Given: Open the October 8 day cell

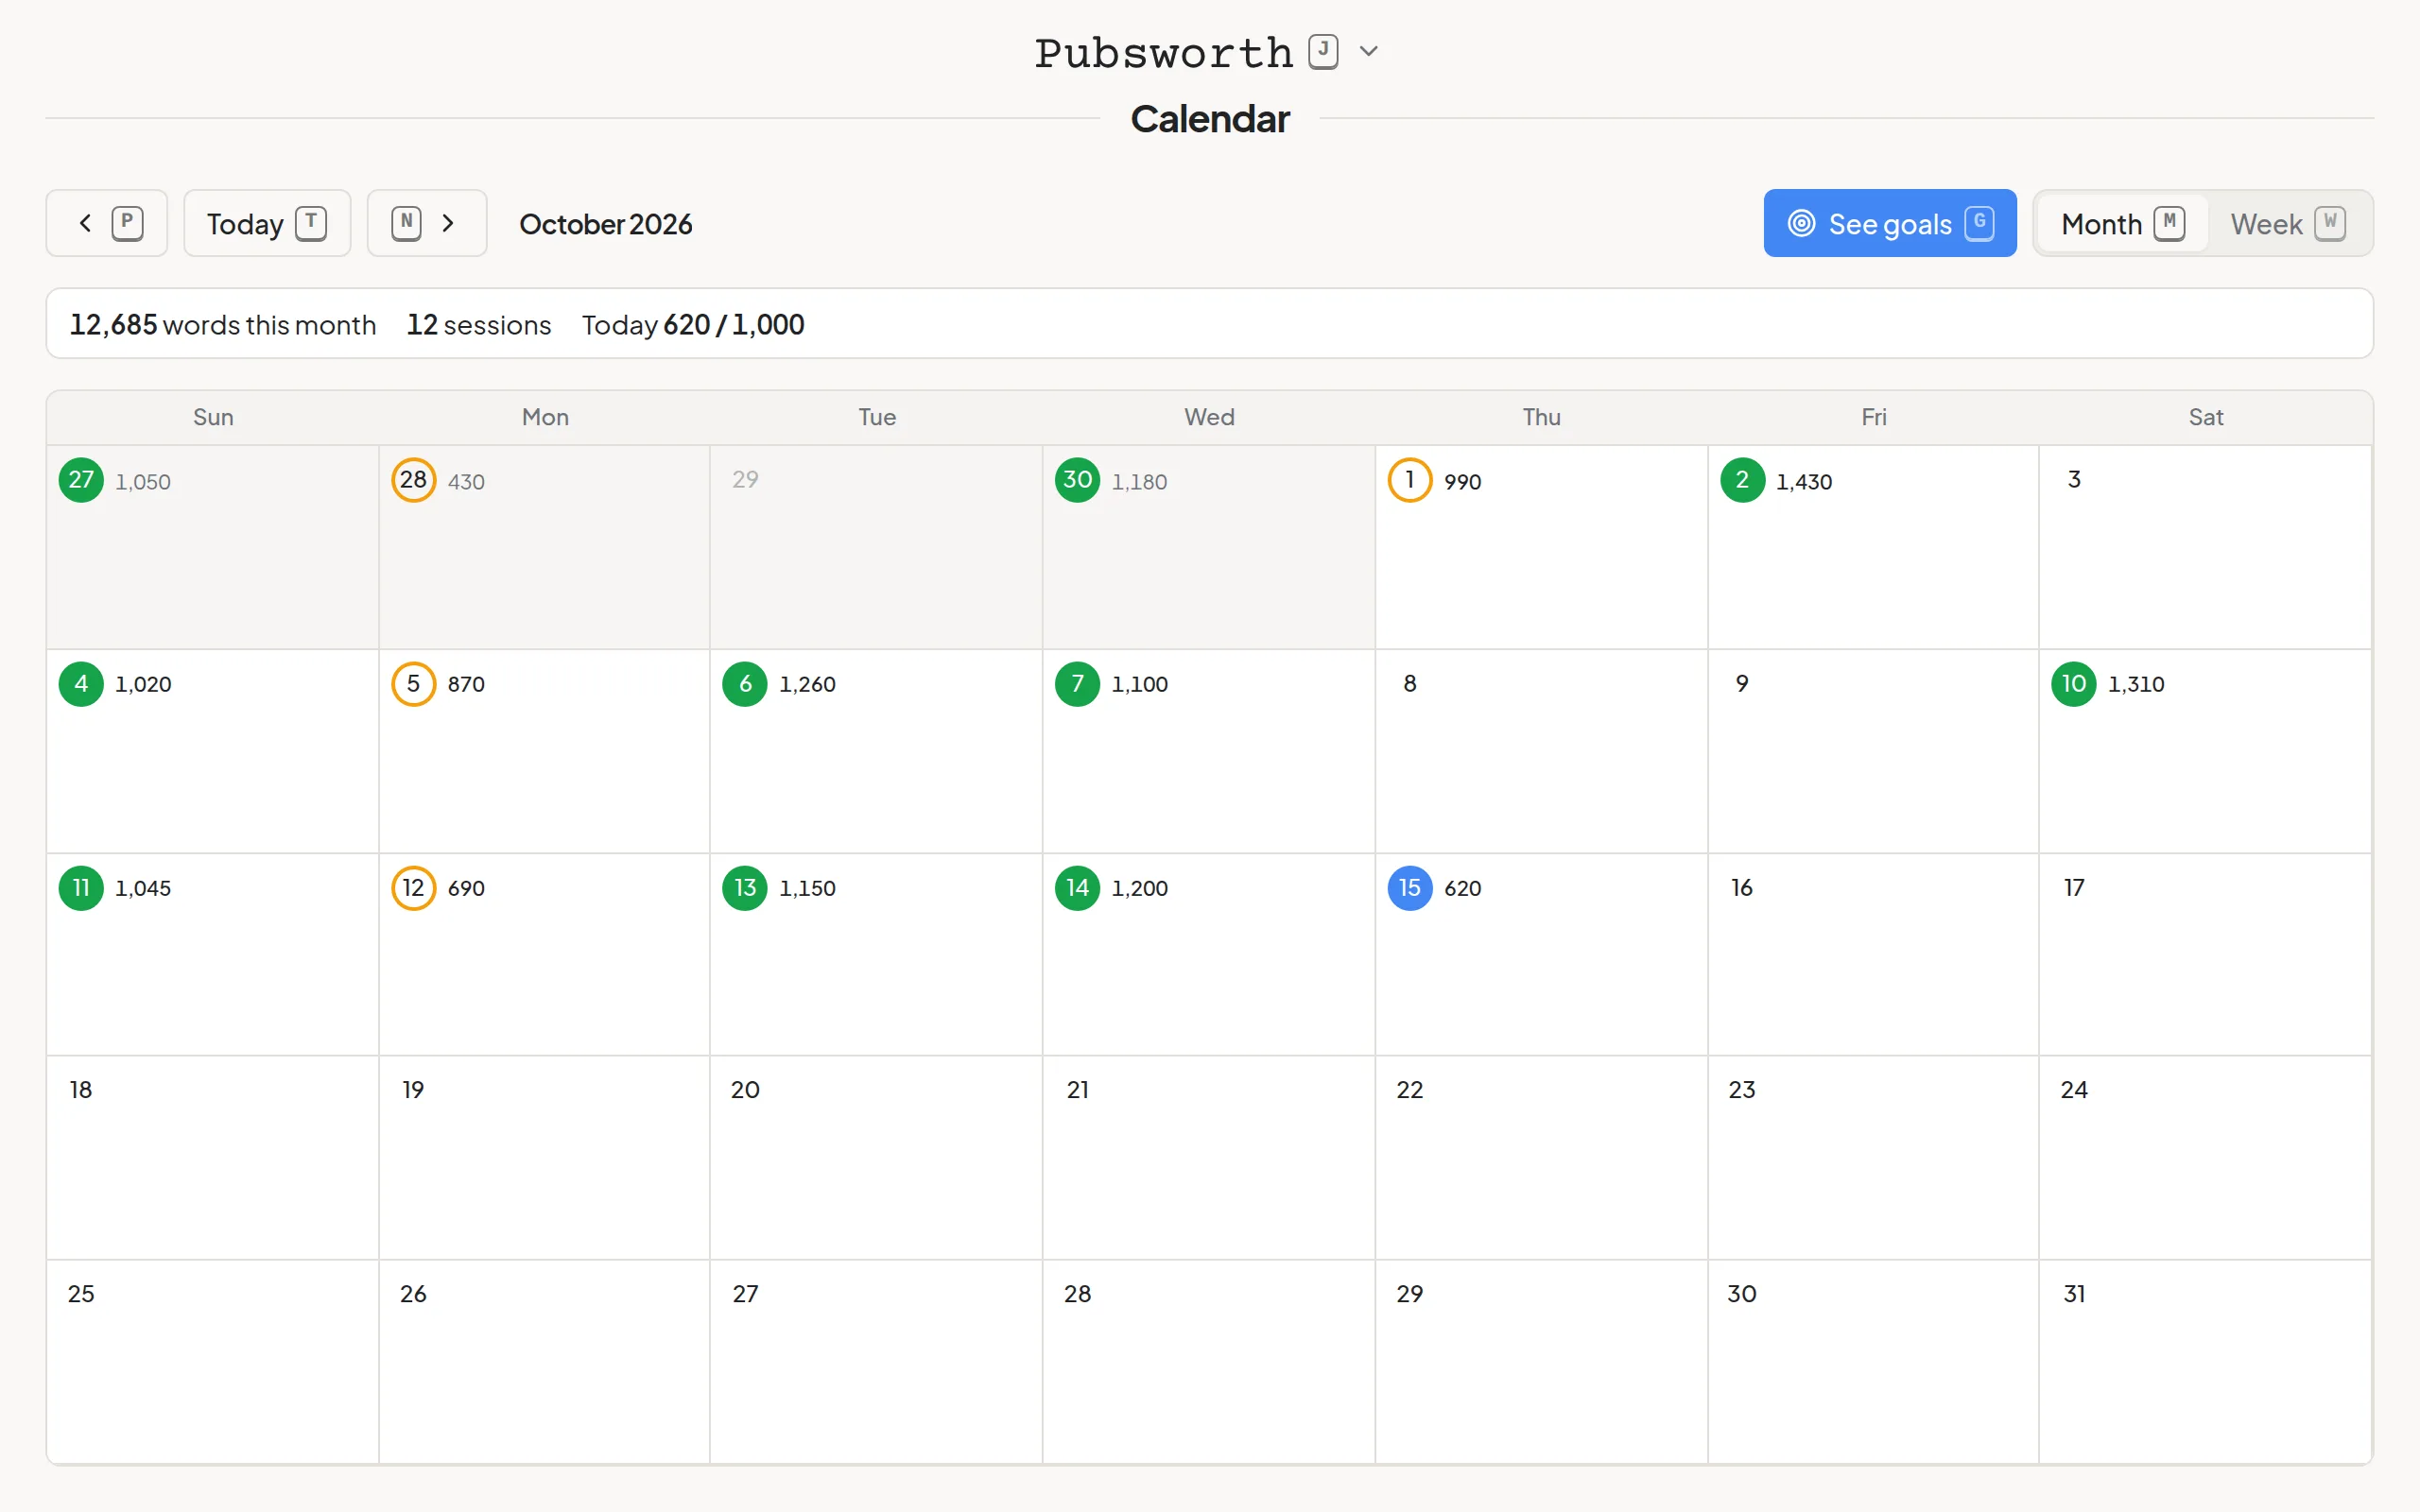Looking at the screenshot, I should click(1541, 751).
